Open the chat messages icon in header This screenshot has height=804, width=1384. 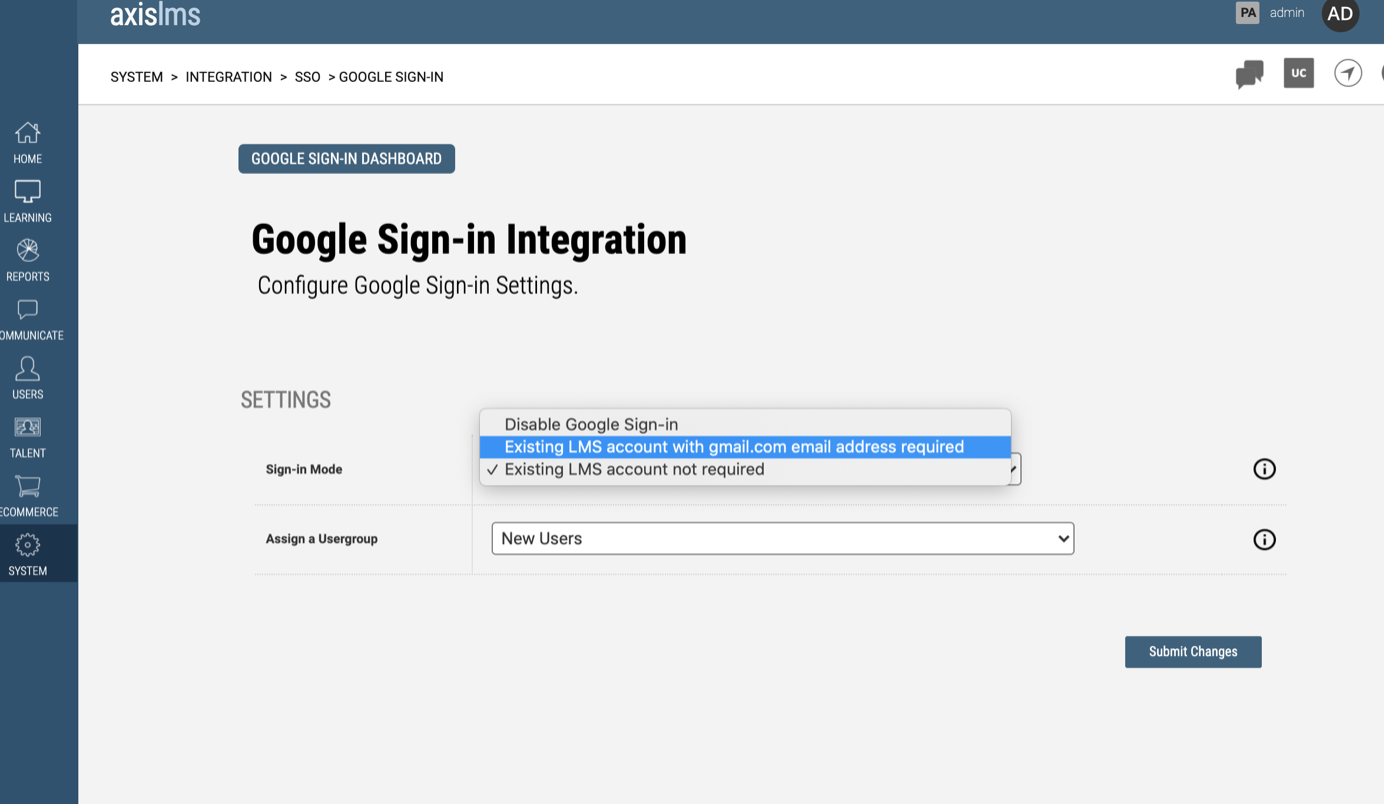(x=1249, y=74)
